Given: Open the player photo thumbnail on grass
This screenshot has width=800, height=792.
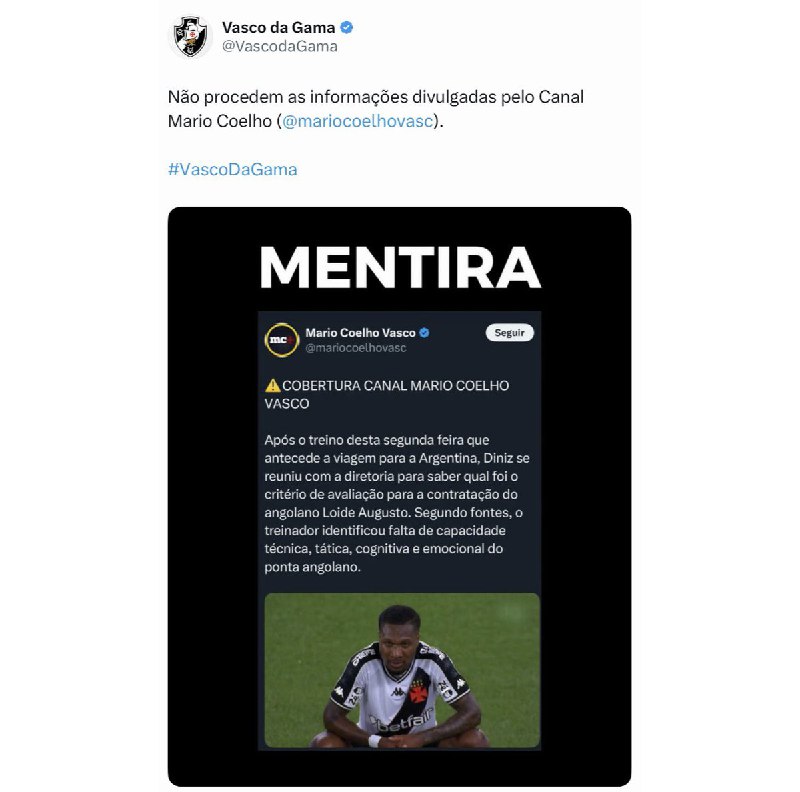Looking at the screenshot, I should coord(402,670).
